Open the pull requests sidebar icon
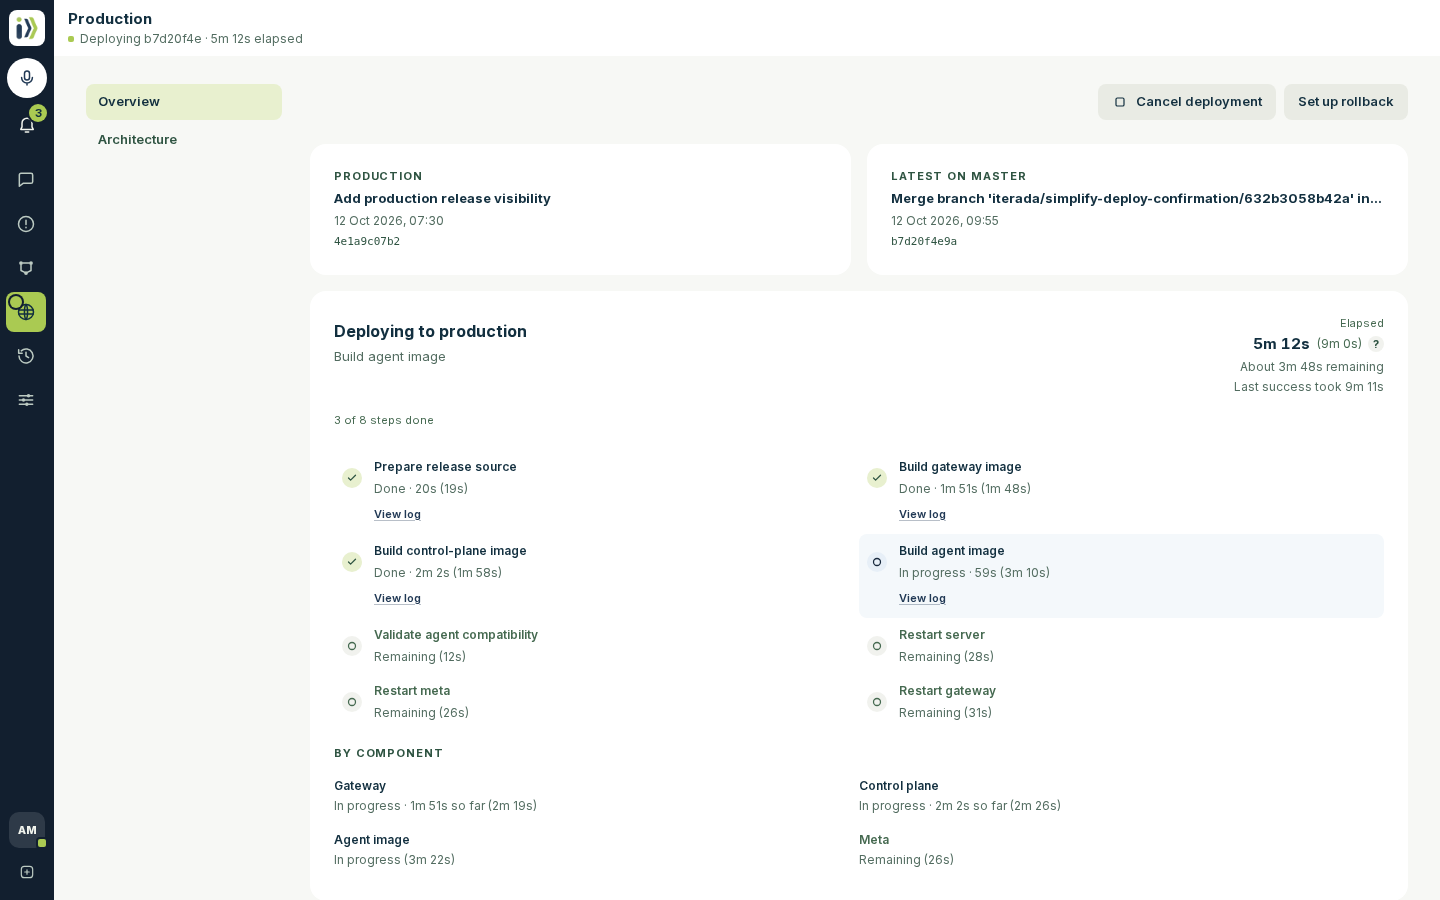This screenshot has height=900, width=1440. 26,268
